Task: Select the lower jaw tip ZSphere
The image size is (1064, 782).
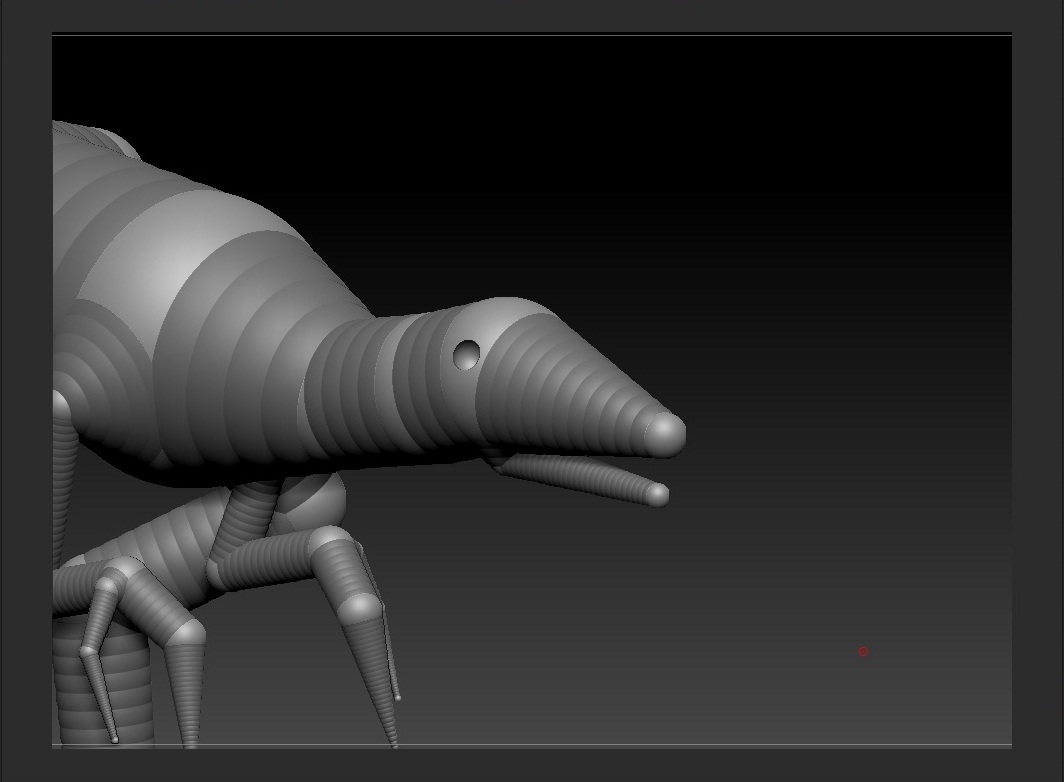Action: coord(657,494)
